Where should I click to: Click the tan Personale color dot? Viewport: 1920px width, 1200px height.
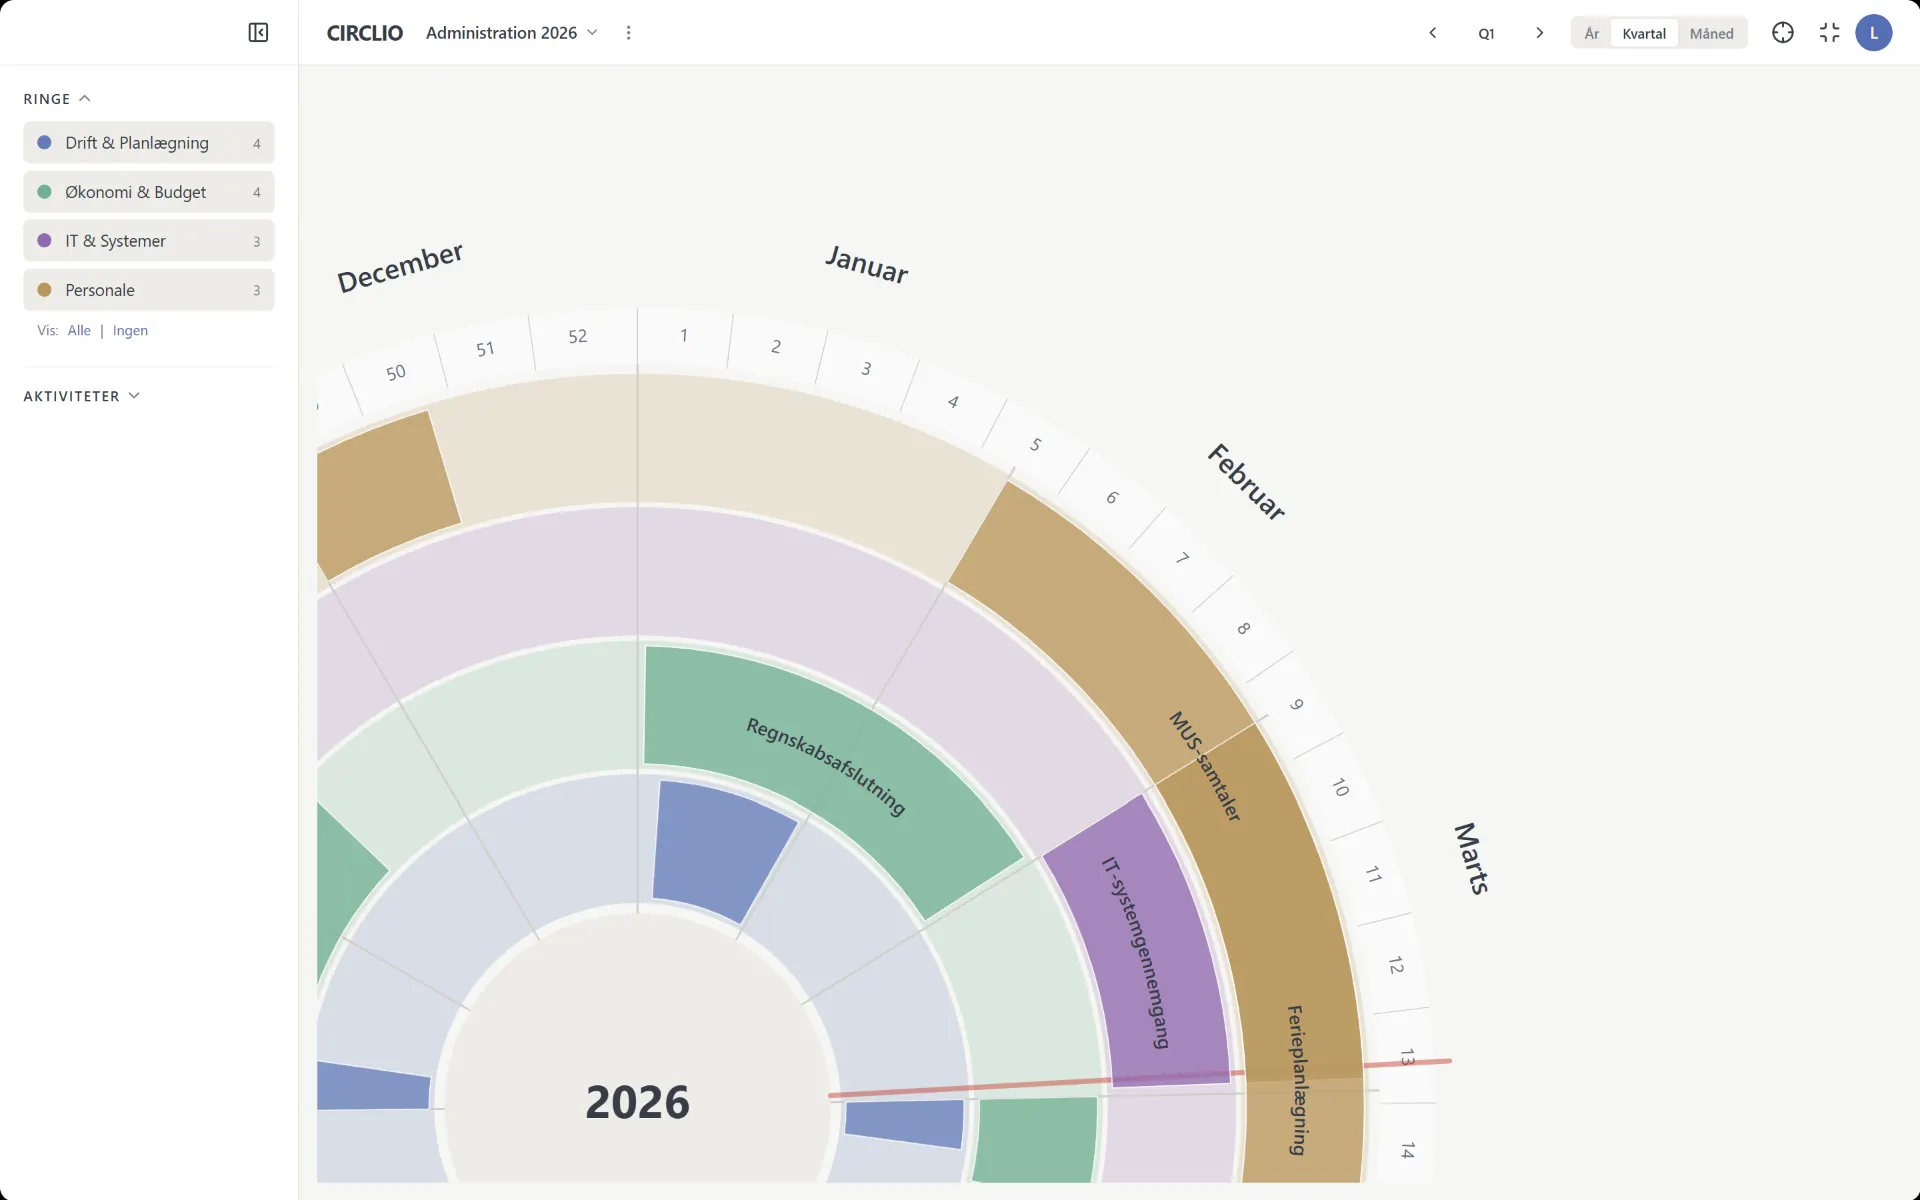coord(44,290)
